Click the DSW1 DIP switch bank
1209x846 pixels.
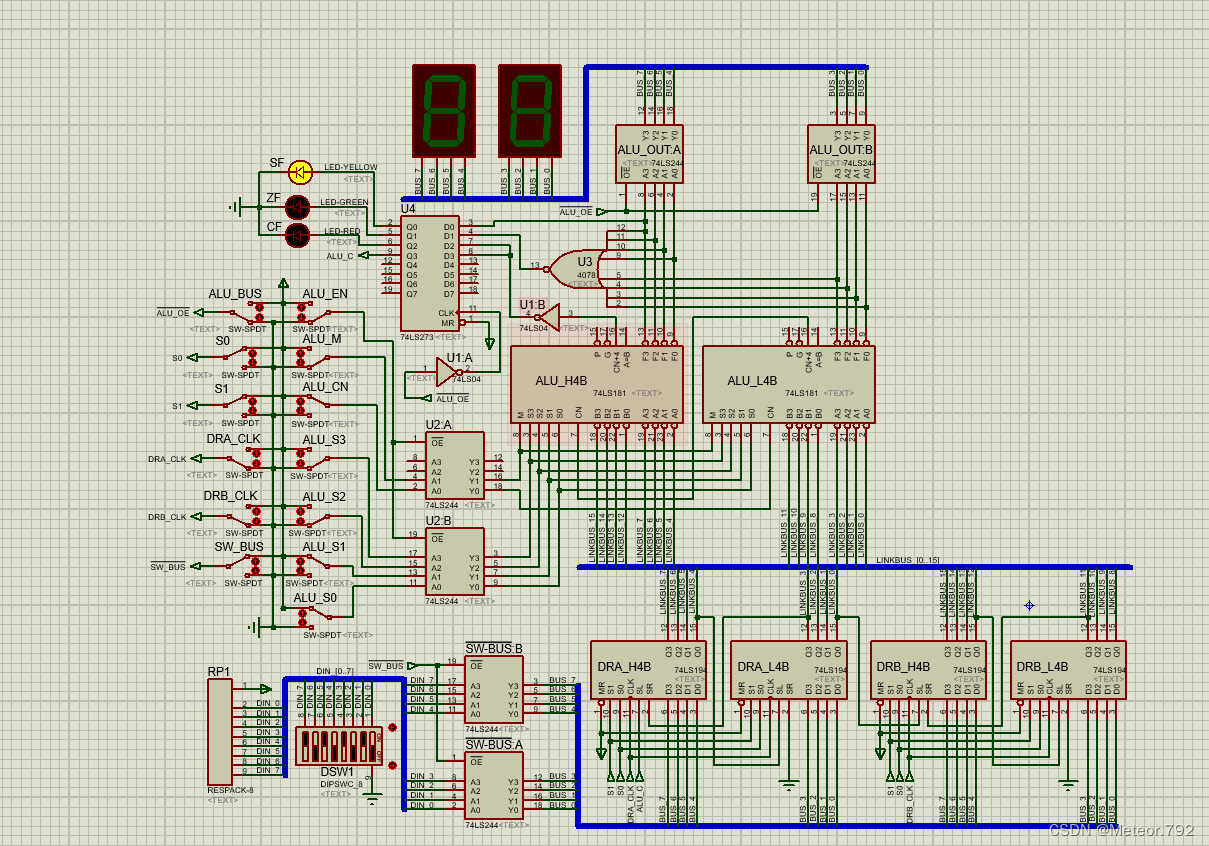pos(337,746)
